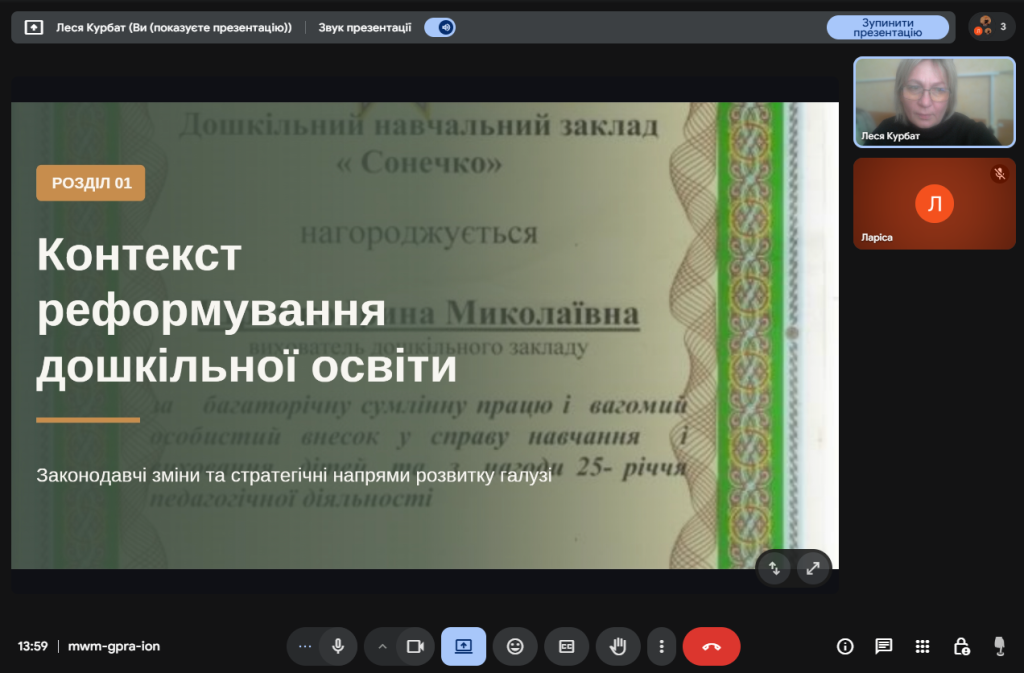Hang up with the red leave call button
The height and width of the screenshot is (673, 1024).
711,646
